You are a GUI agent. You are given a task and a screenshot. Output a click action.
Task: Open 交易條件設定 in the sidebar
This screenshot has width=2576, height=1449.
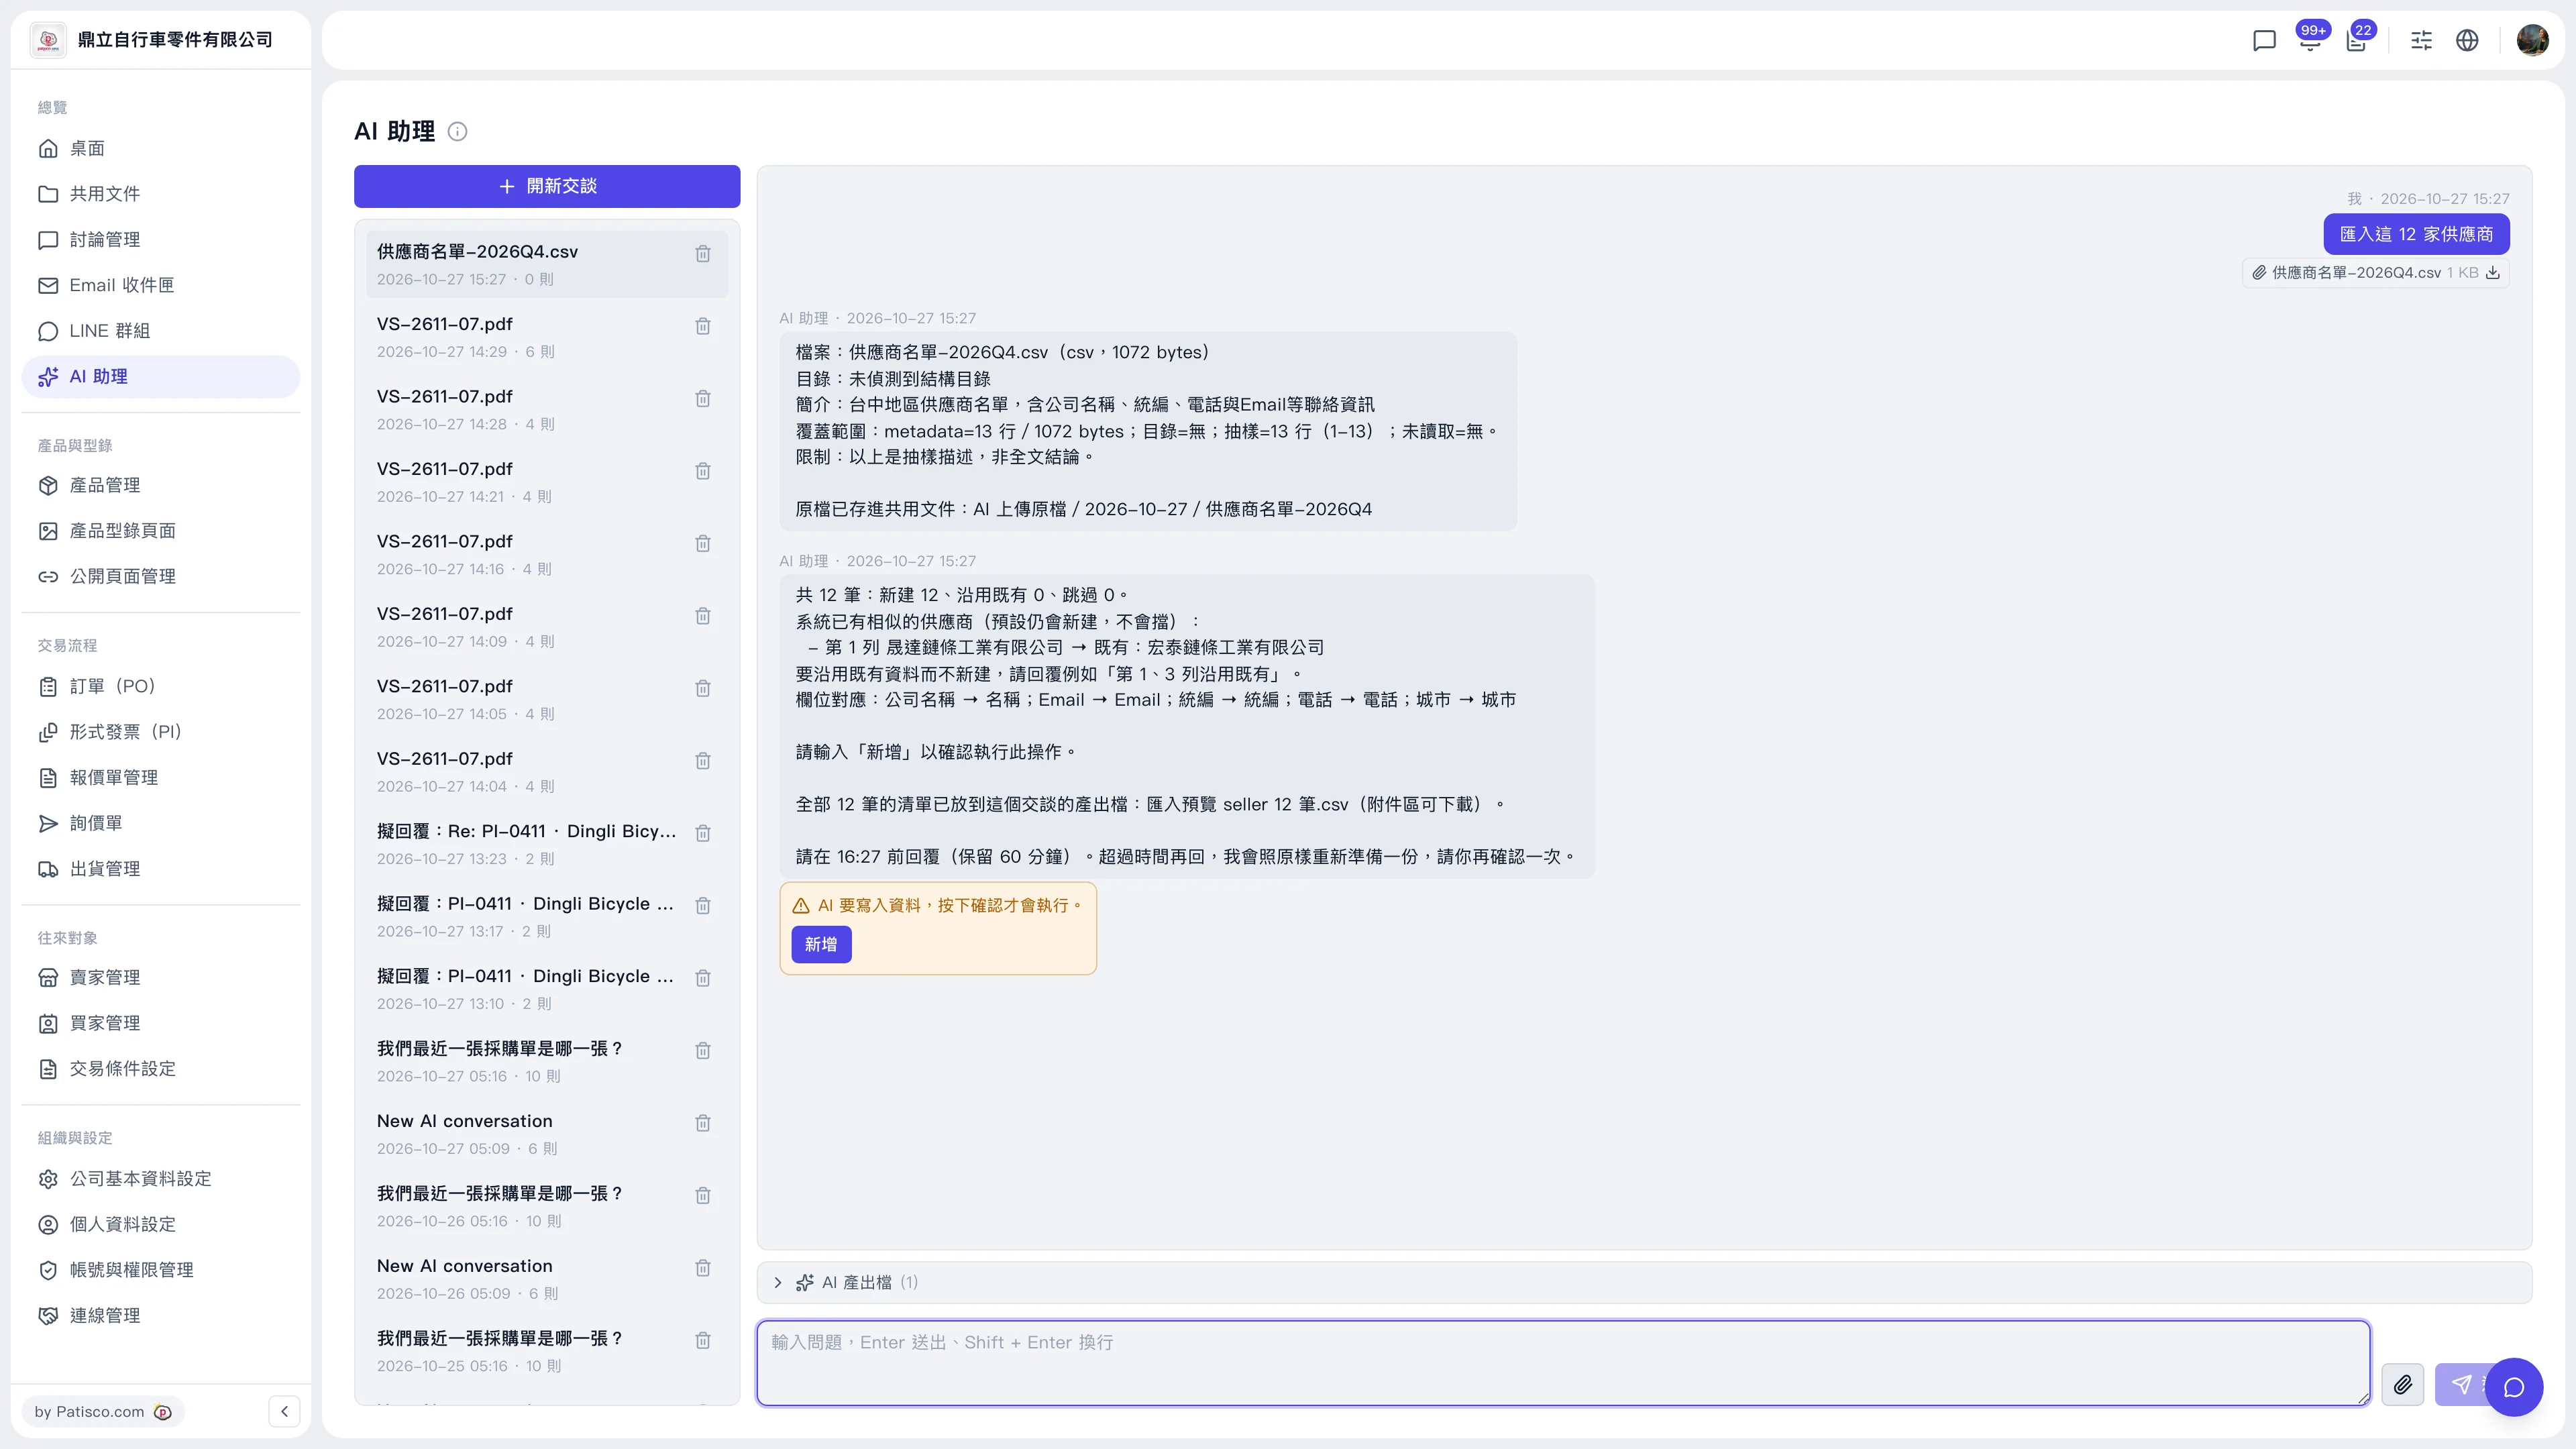pyautogui.click(x=161, y=1069)
